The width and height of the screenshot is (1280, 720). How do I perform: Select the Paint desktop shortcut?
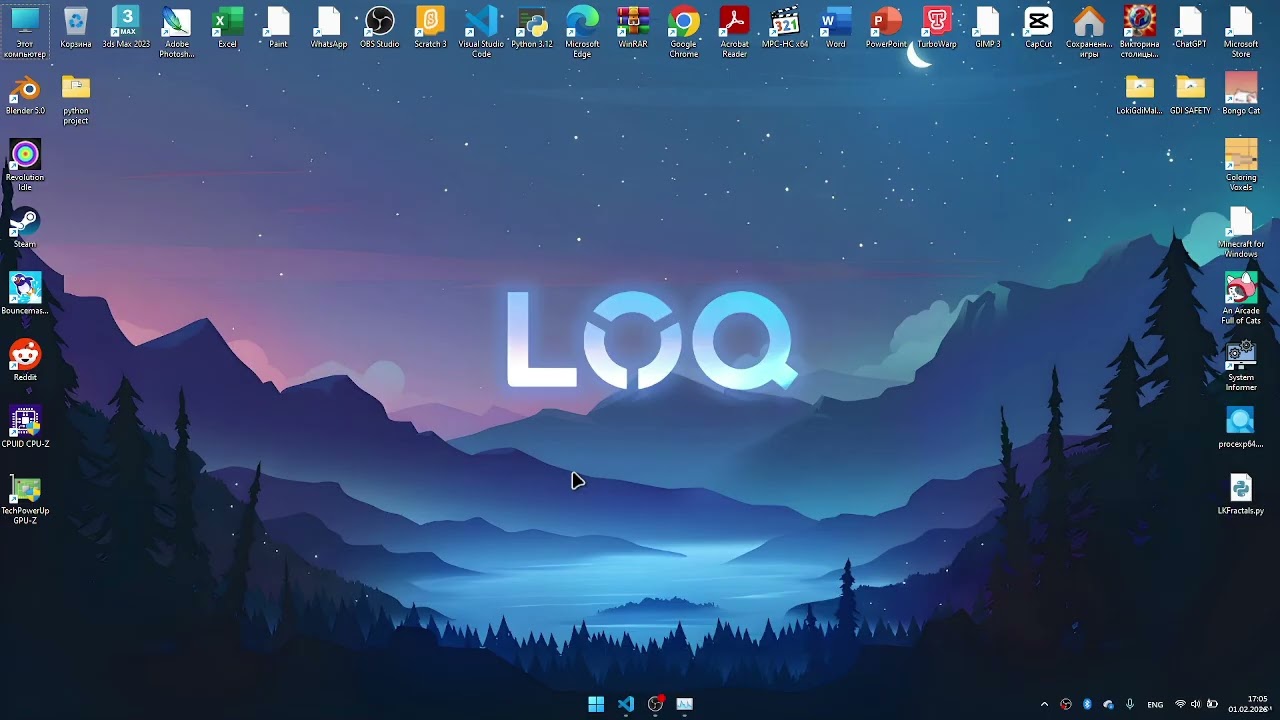pyautogui.click(x=278, y=28)
